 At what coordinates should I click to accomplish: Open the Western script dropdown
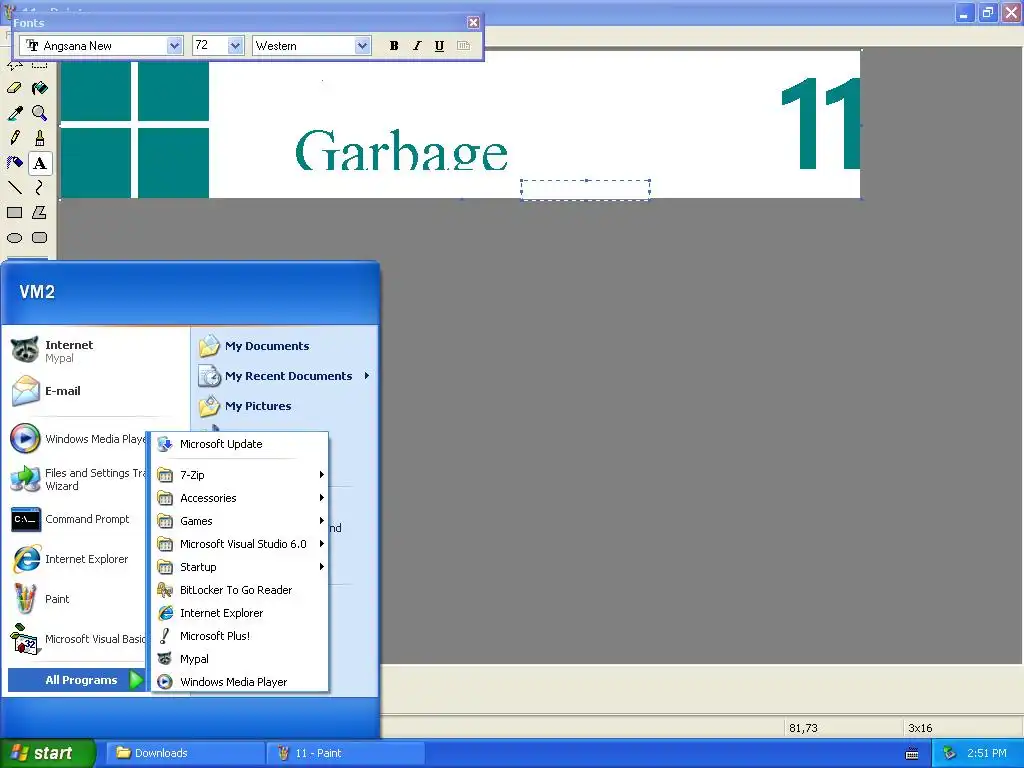tap(362, 46)
